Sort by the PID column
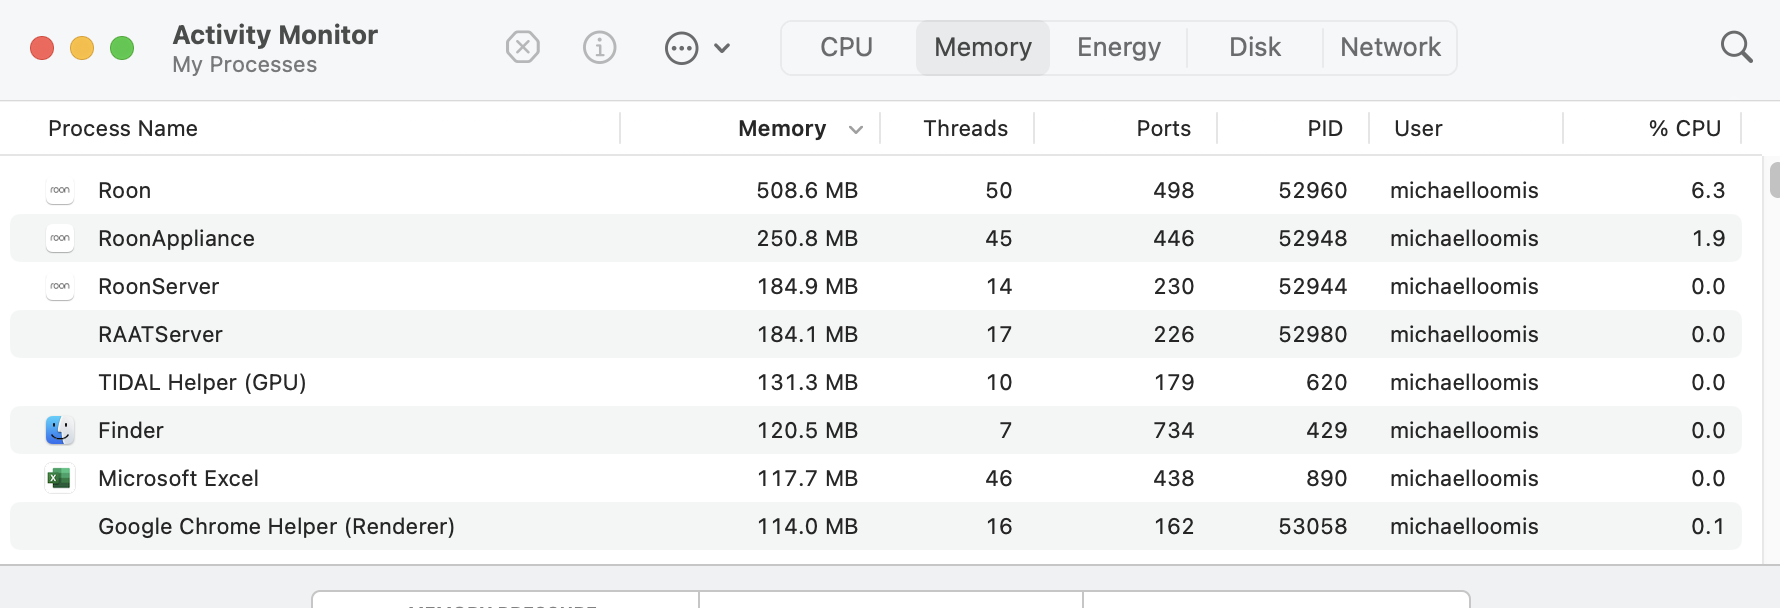This screenshot has width=1780, height=608. click(x=1325, y=128)
